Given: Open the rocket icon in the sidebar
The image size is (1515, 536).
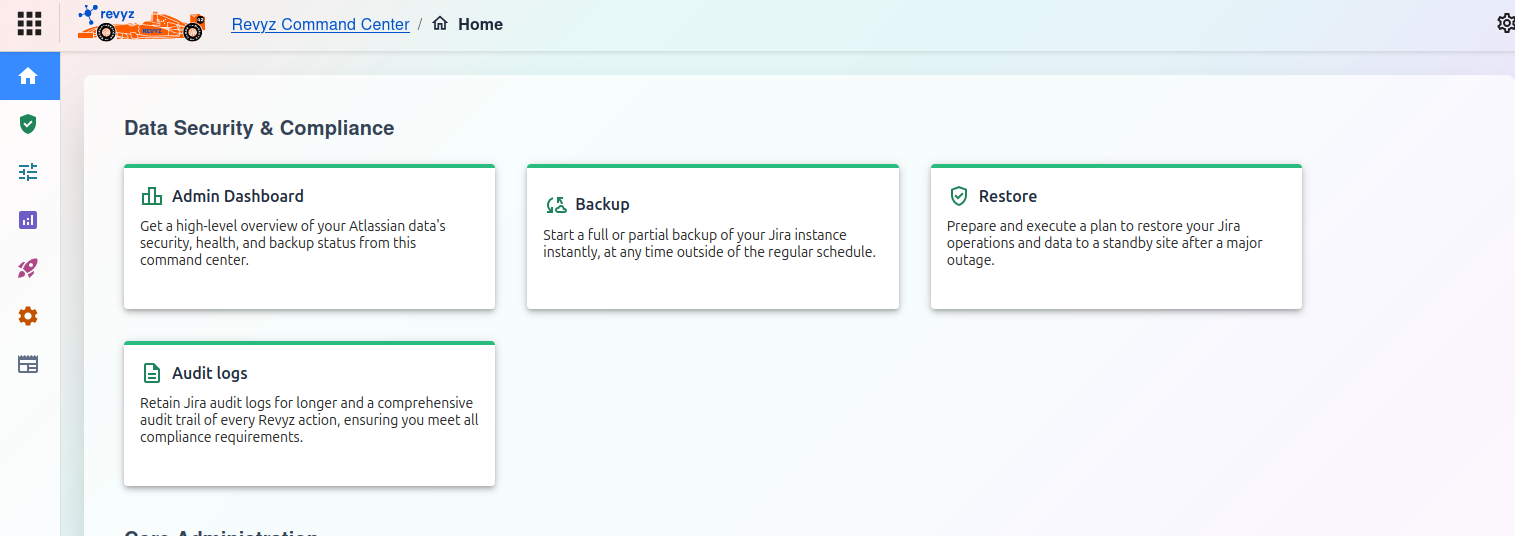Looking at the screenshot, I should click(x=28, y=268).
